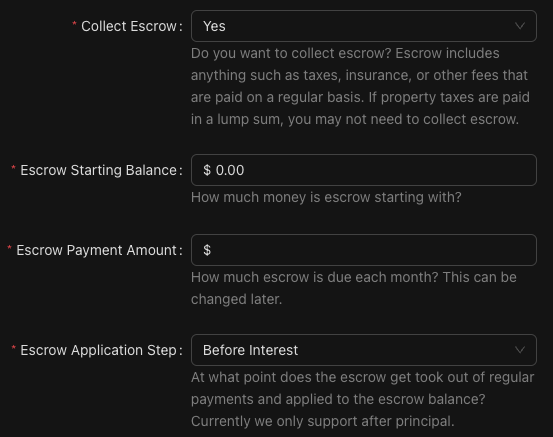Click the 'How much money is escrow starting with?' help text
553x437 pixels.
(x=326, y=197)
